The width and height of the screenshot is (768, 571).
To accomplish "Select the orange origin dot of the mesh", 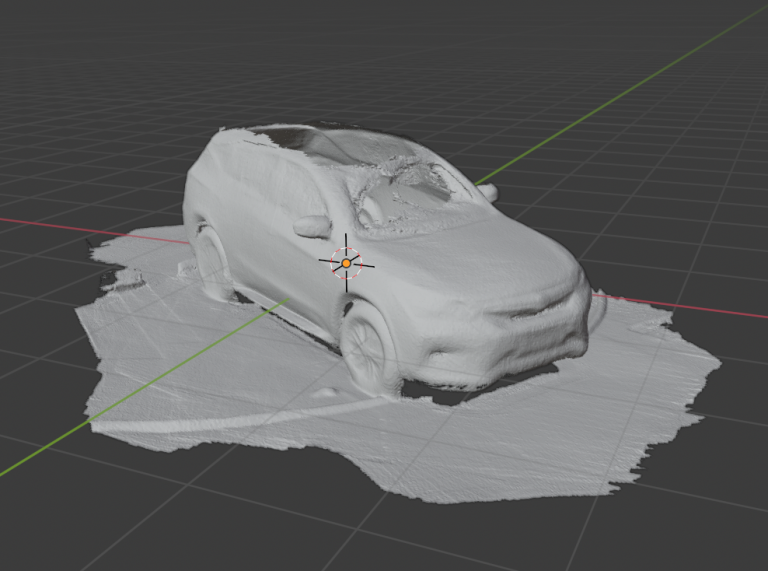I will pyautogui.click(x=346, y=263).
